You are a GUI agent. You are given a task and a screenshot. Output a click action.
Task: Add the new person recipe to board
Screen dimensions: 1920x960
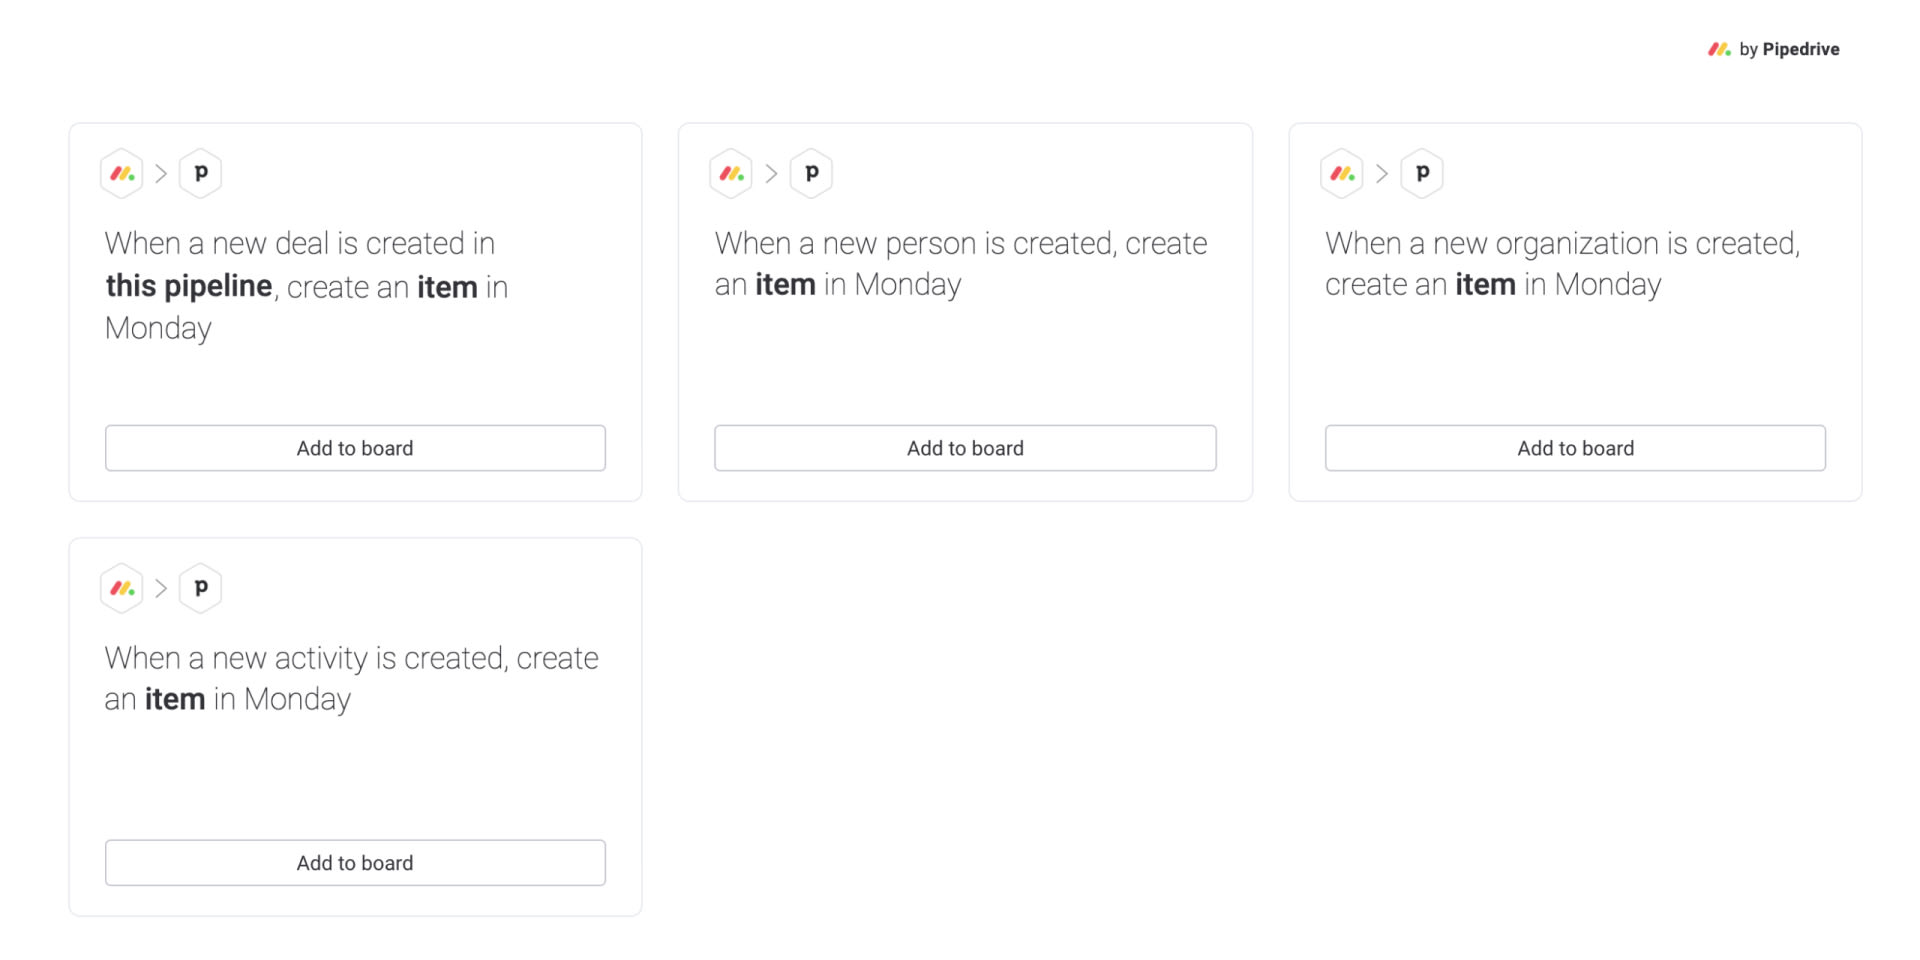(965, 448)
